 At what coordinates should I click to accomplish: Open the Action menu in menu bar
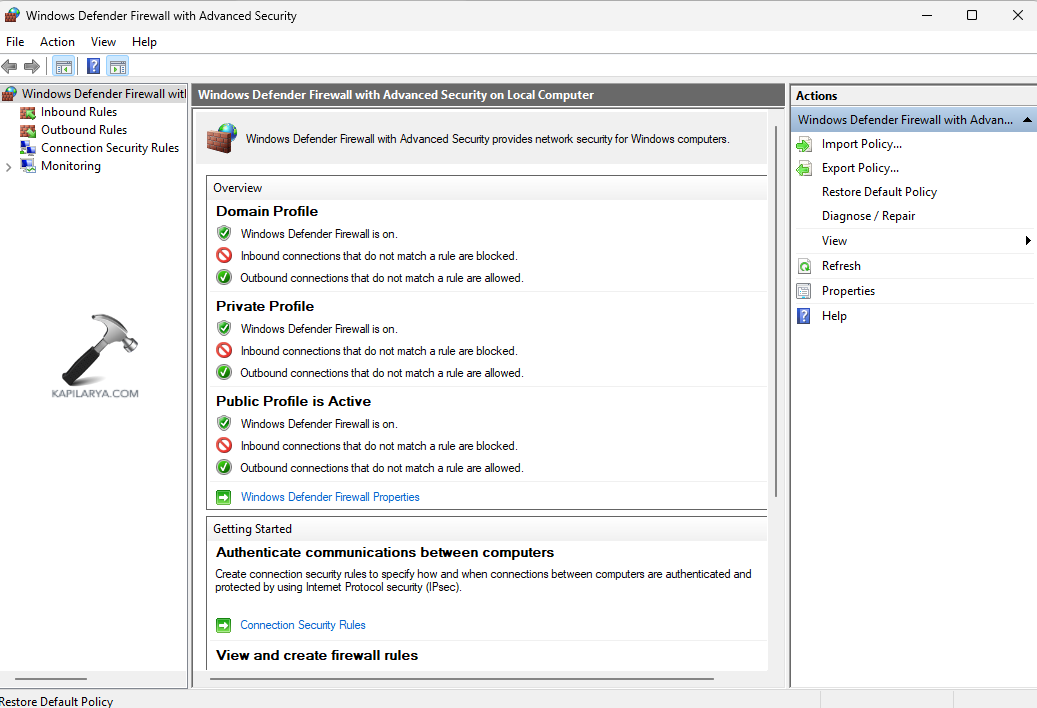(x=57, y=42)
